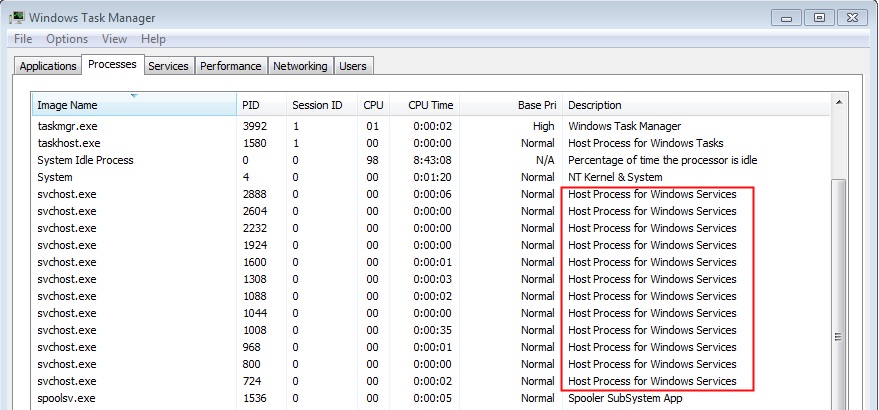Click CPU Time value 0:01:20
The height and width of the screenshot is (410, 879).
pyautogui.click(x=432, y=177)
